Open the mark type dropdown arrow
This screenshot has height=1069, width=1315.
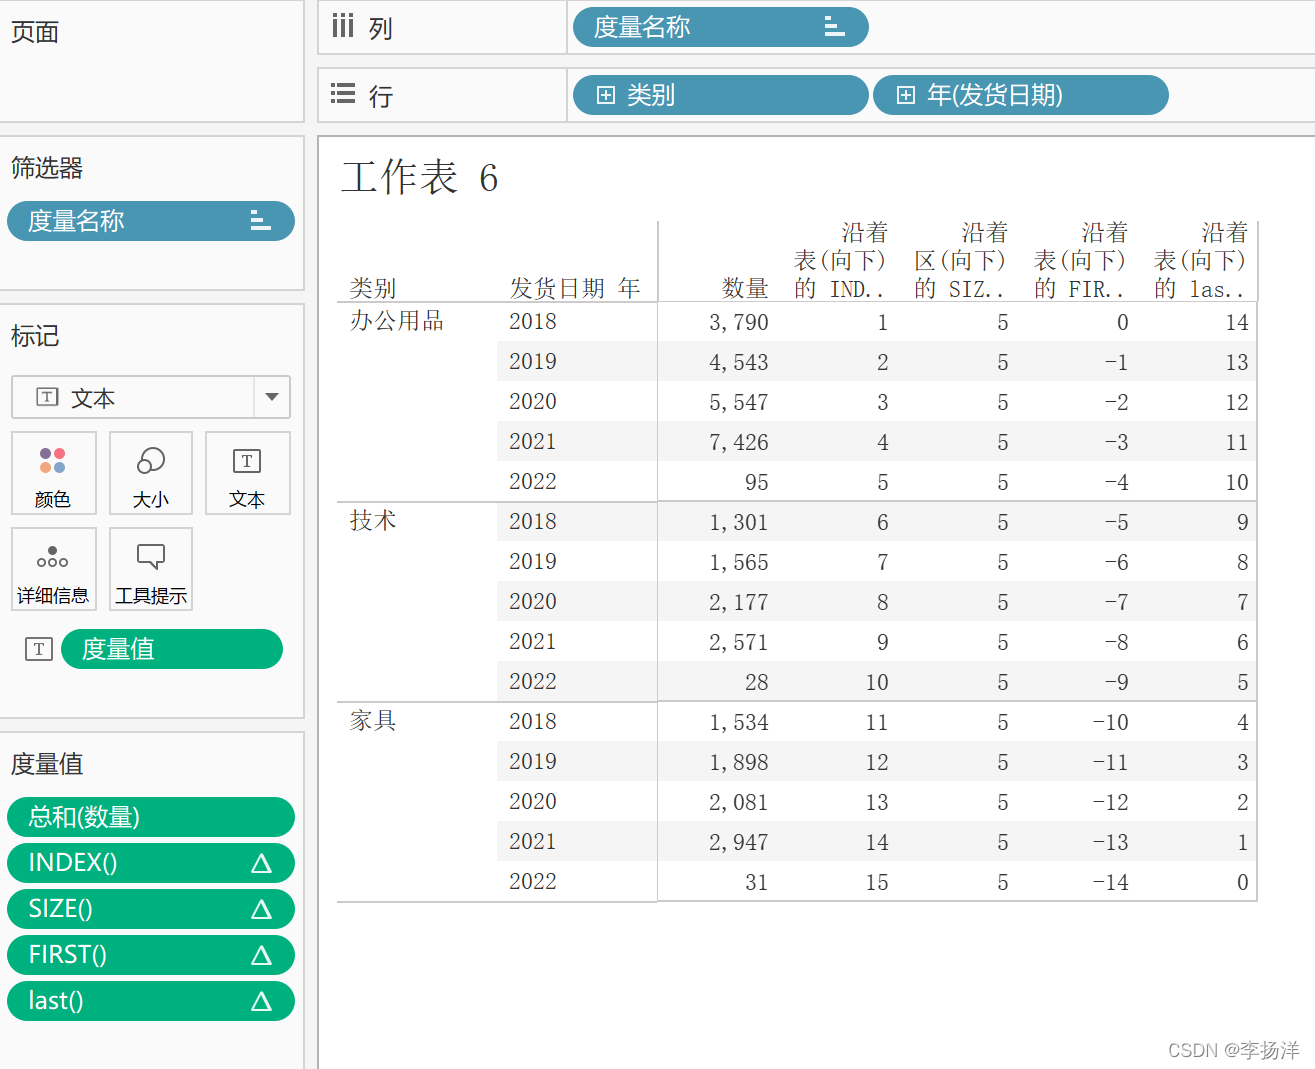tap(272, 397)
